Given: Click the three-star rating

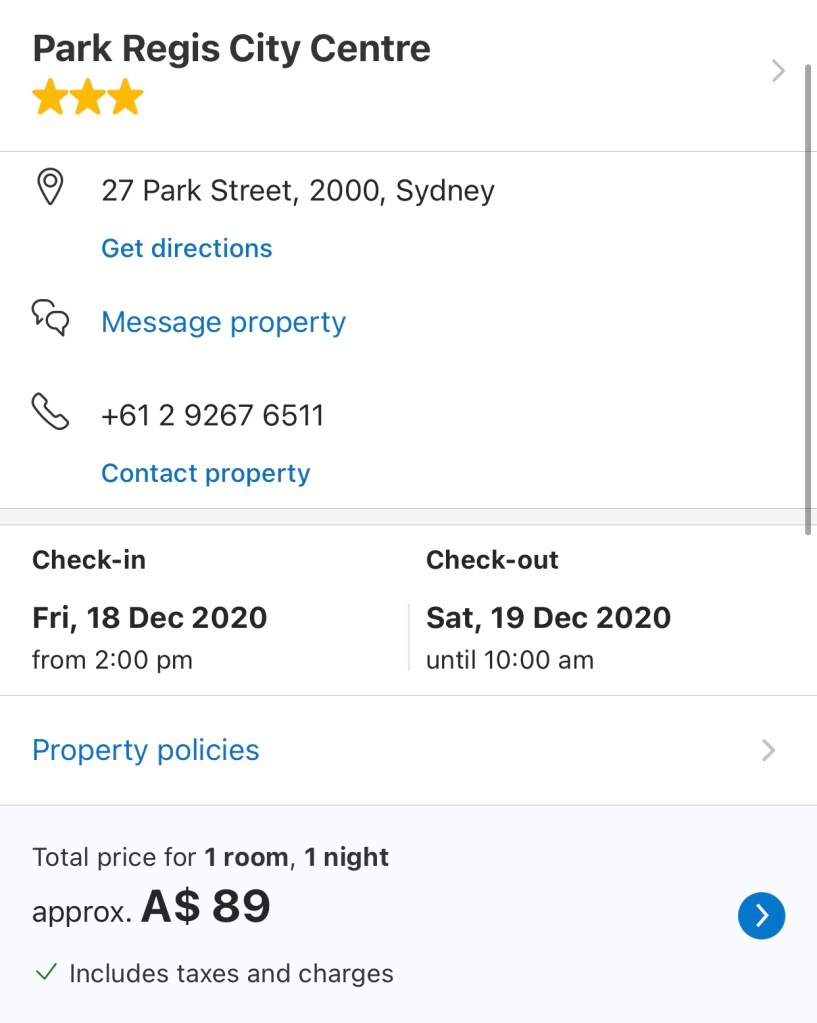Looking at the screenshot, I should [x=88, y=98].
